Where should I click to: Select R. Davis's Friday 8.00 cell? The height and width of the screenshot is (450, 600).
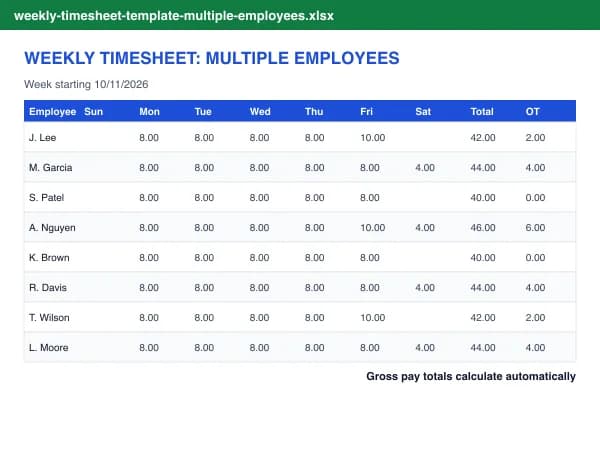pos(370,287)
